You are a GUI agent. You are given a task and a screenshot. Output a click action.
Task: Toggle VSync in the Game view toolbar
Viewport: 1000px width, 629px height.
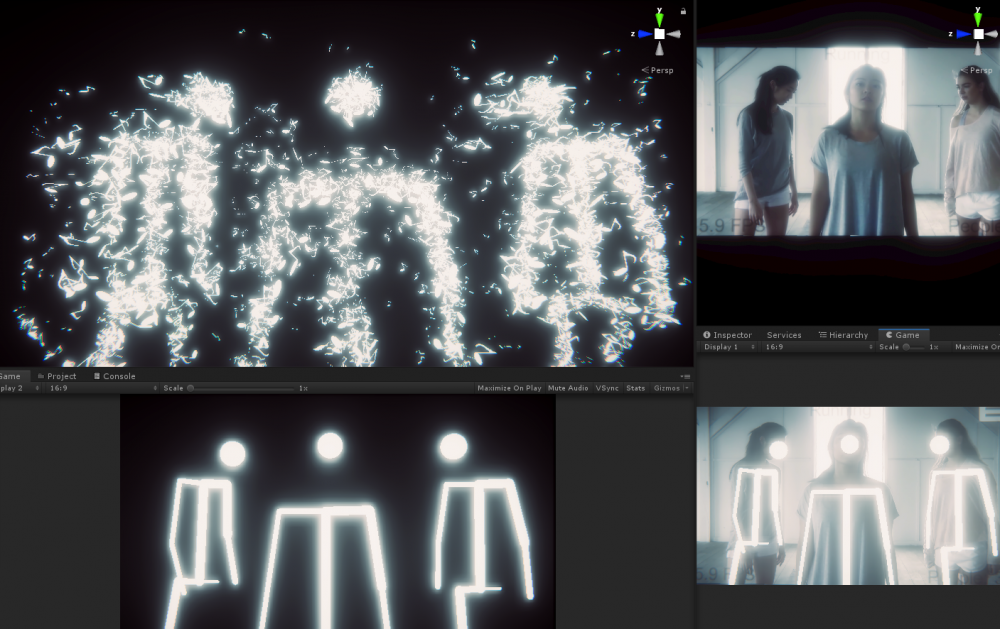tap(607, 388)
